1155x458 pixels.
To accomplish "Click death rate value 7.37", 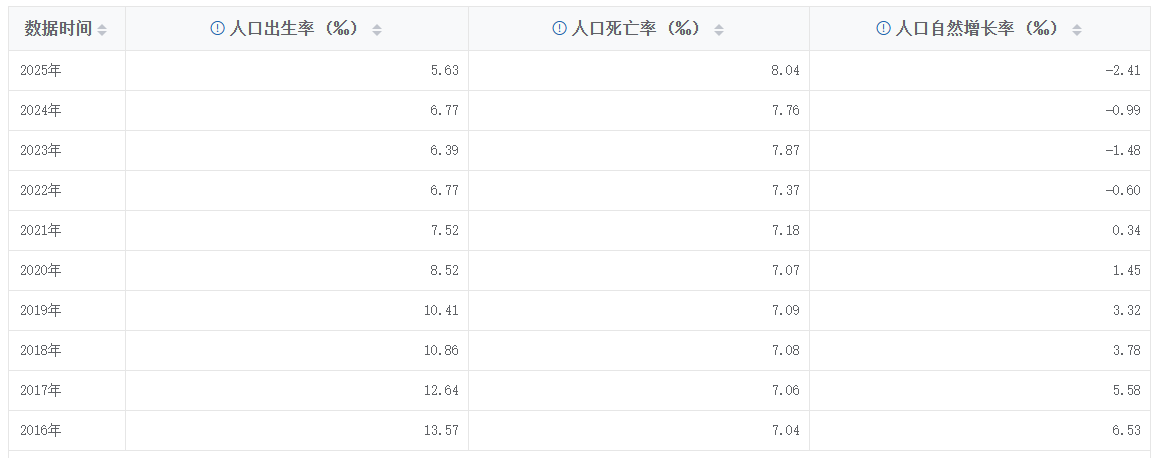I will (x=786, y=190).
